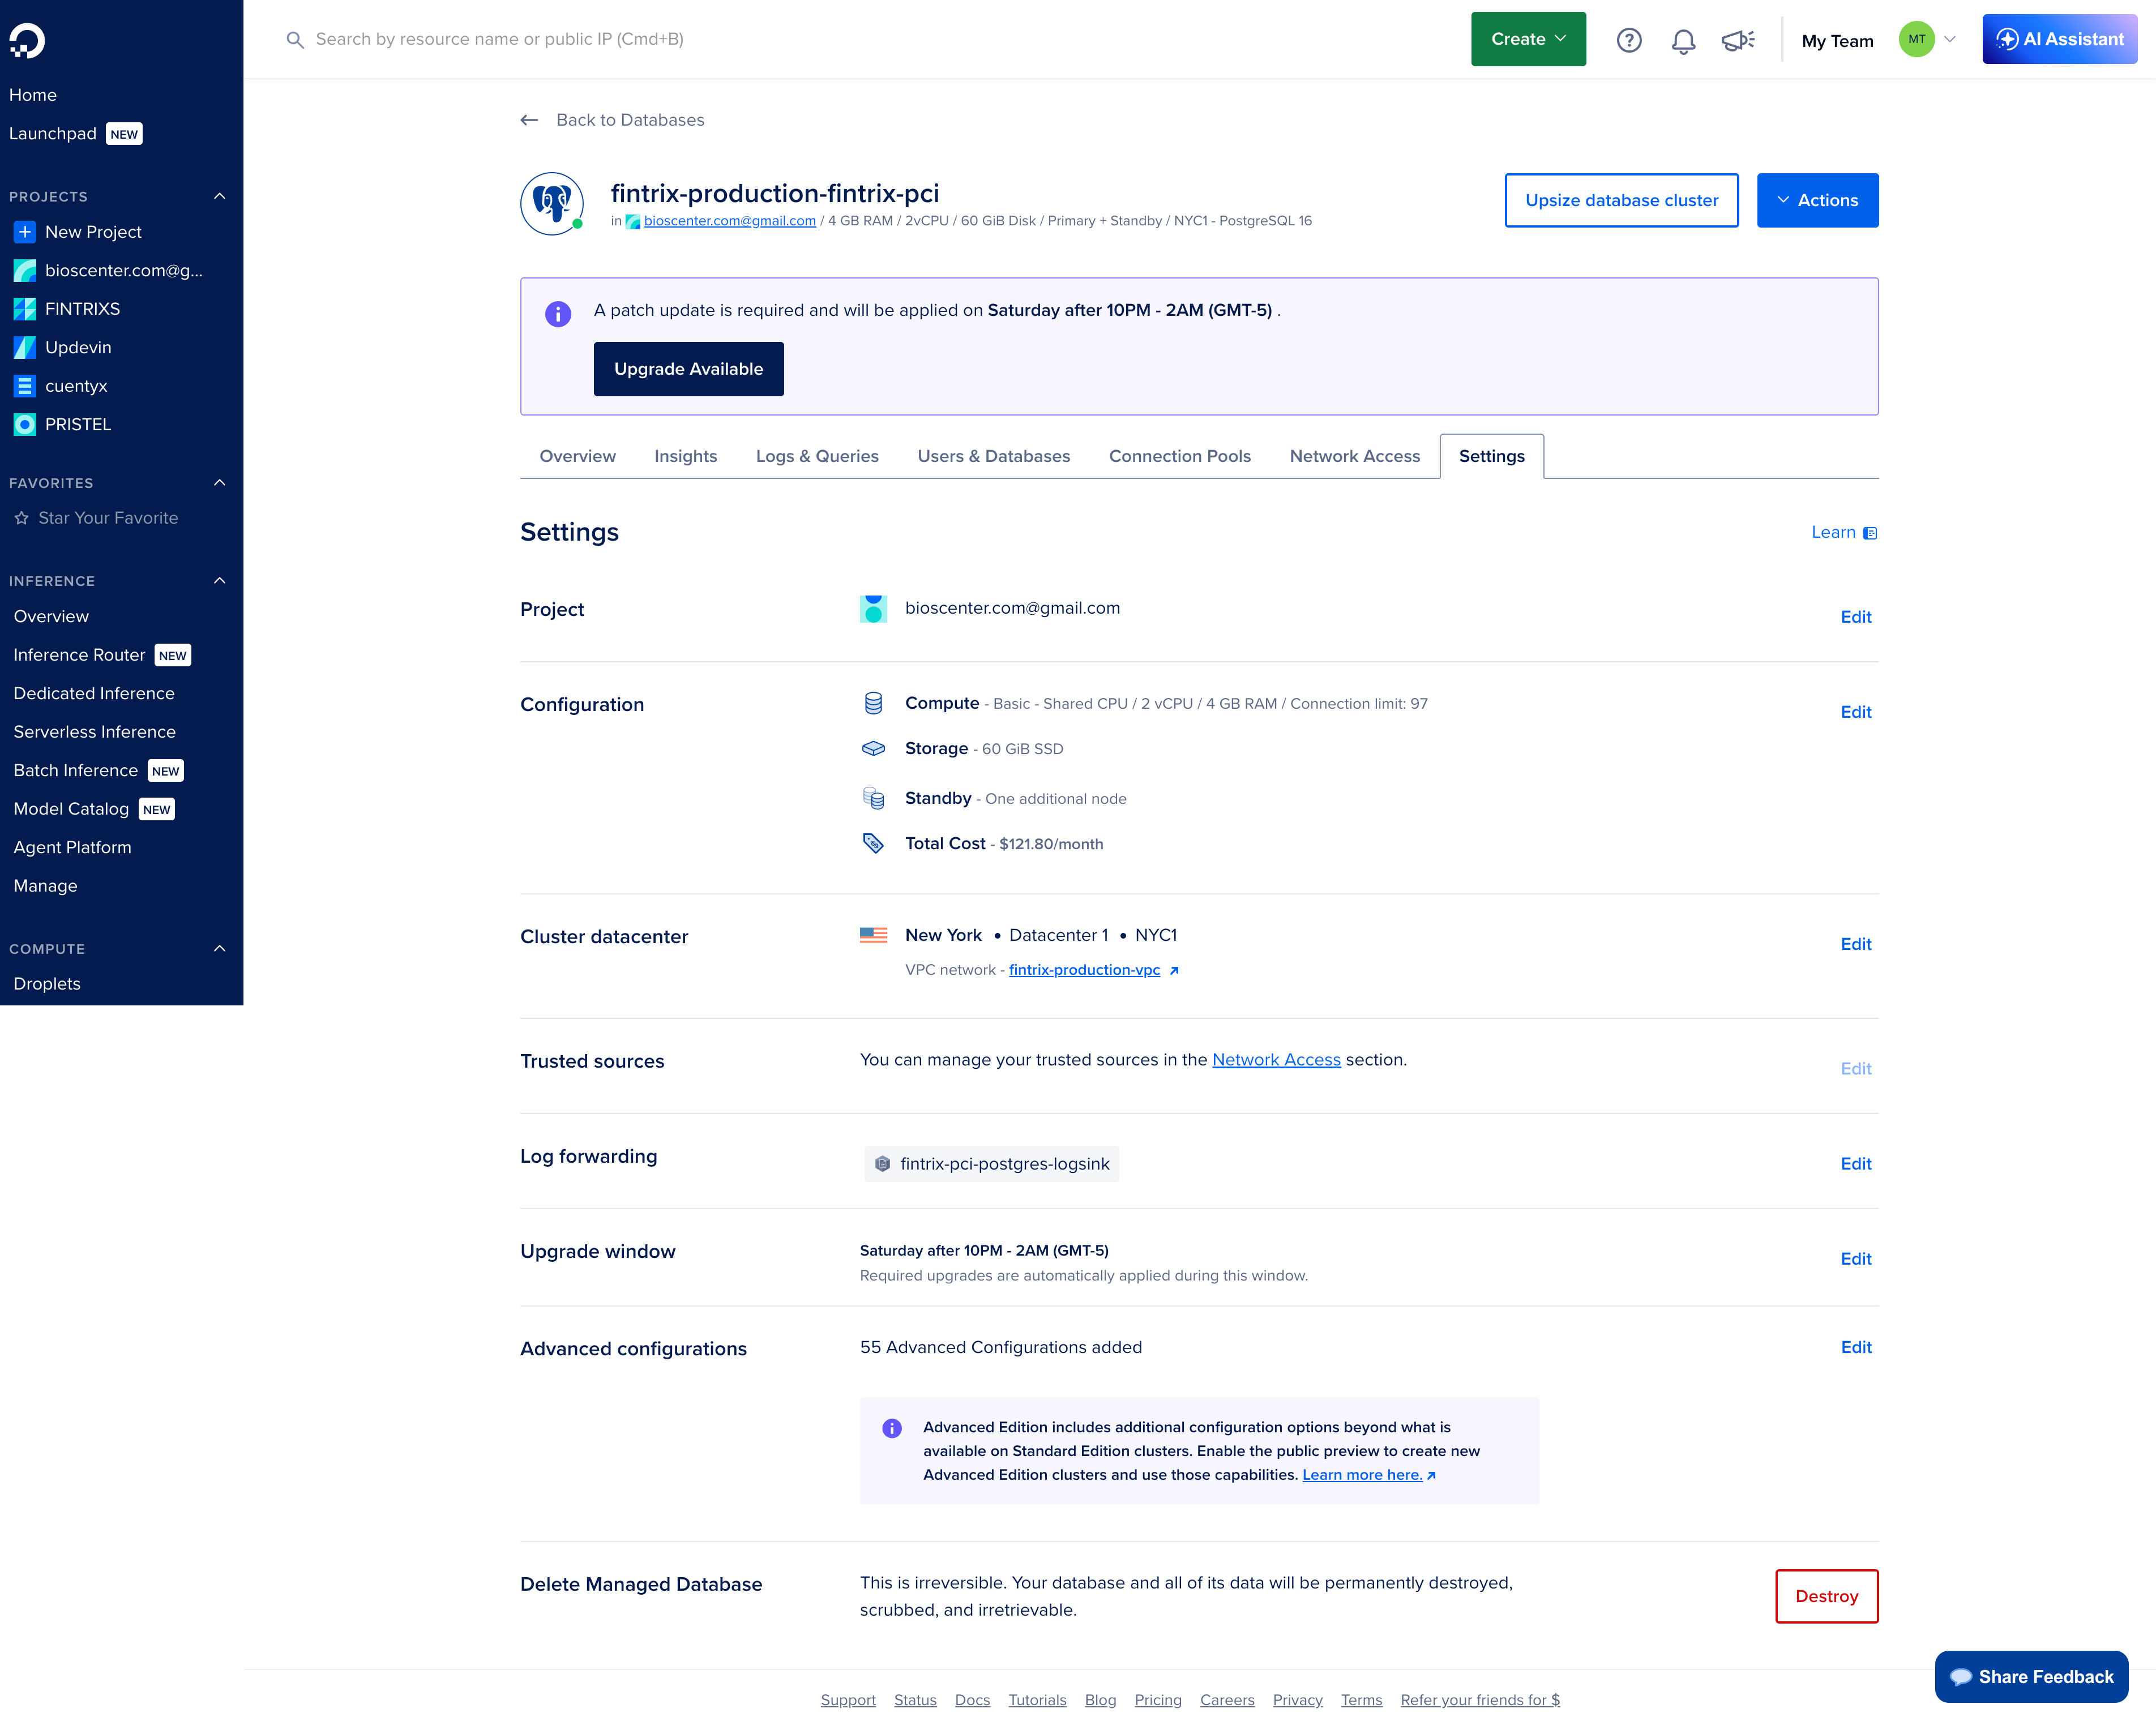The height and width of the screenshot is (1730, 2156).
Task: Click the Destroy button
Action: [1826, 1596]
